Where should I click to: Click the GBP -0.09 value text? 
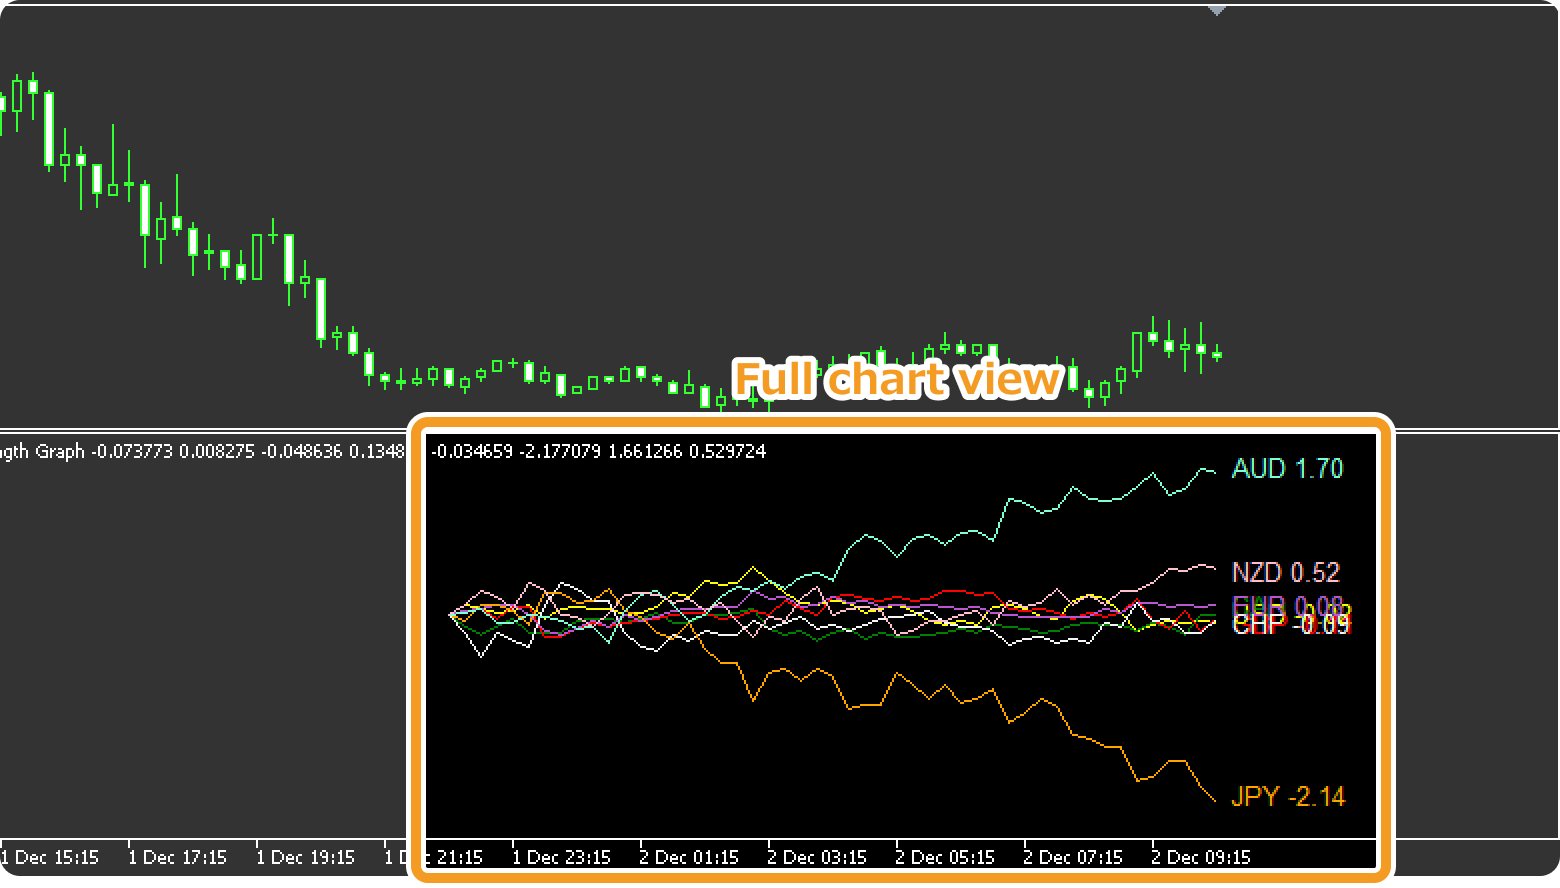click(x=1320, y=624)
